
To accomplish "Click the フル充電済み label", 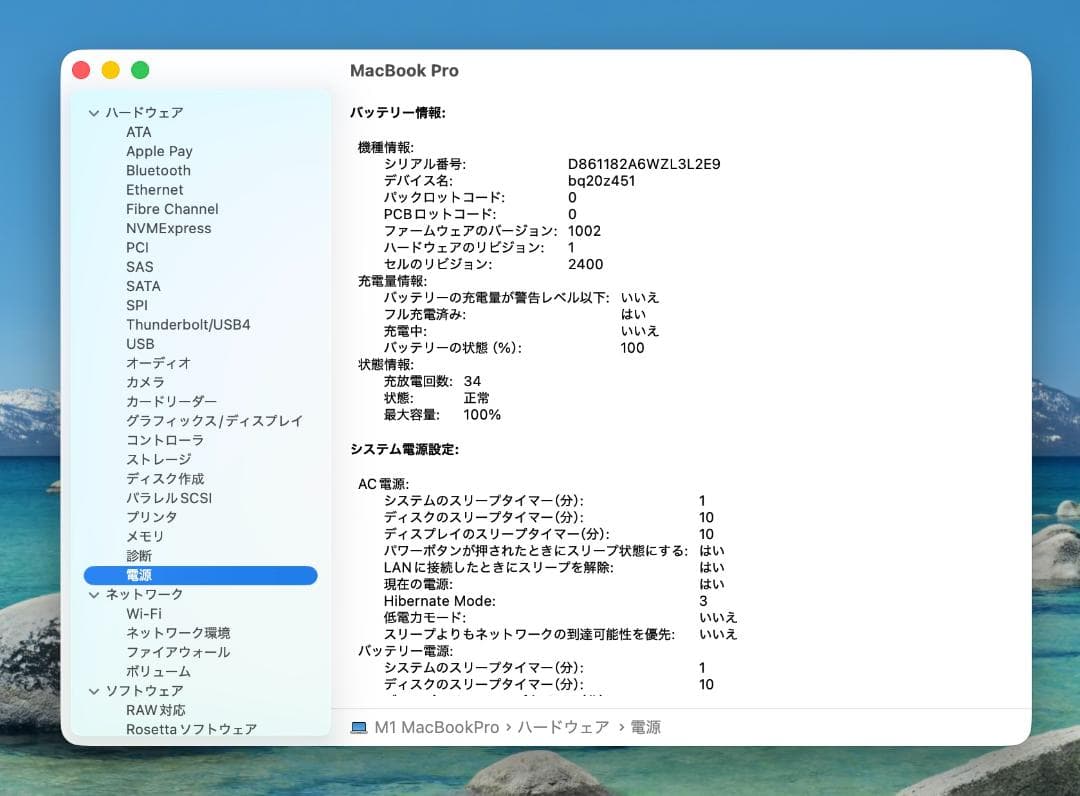I will 425,315.
